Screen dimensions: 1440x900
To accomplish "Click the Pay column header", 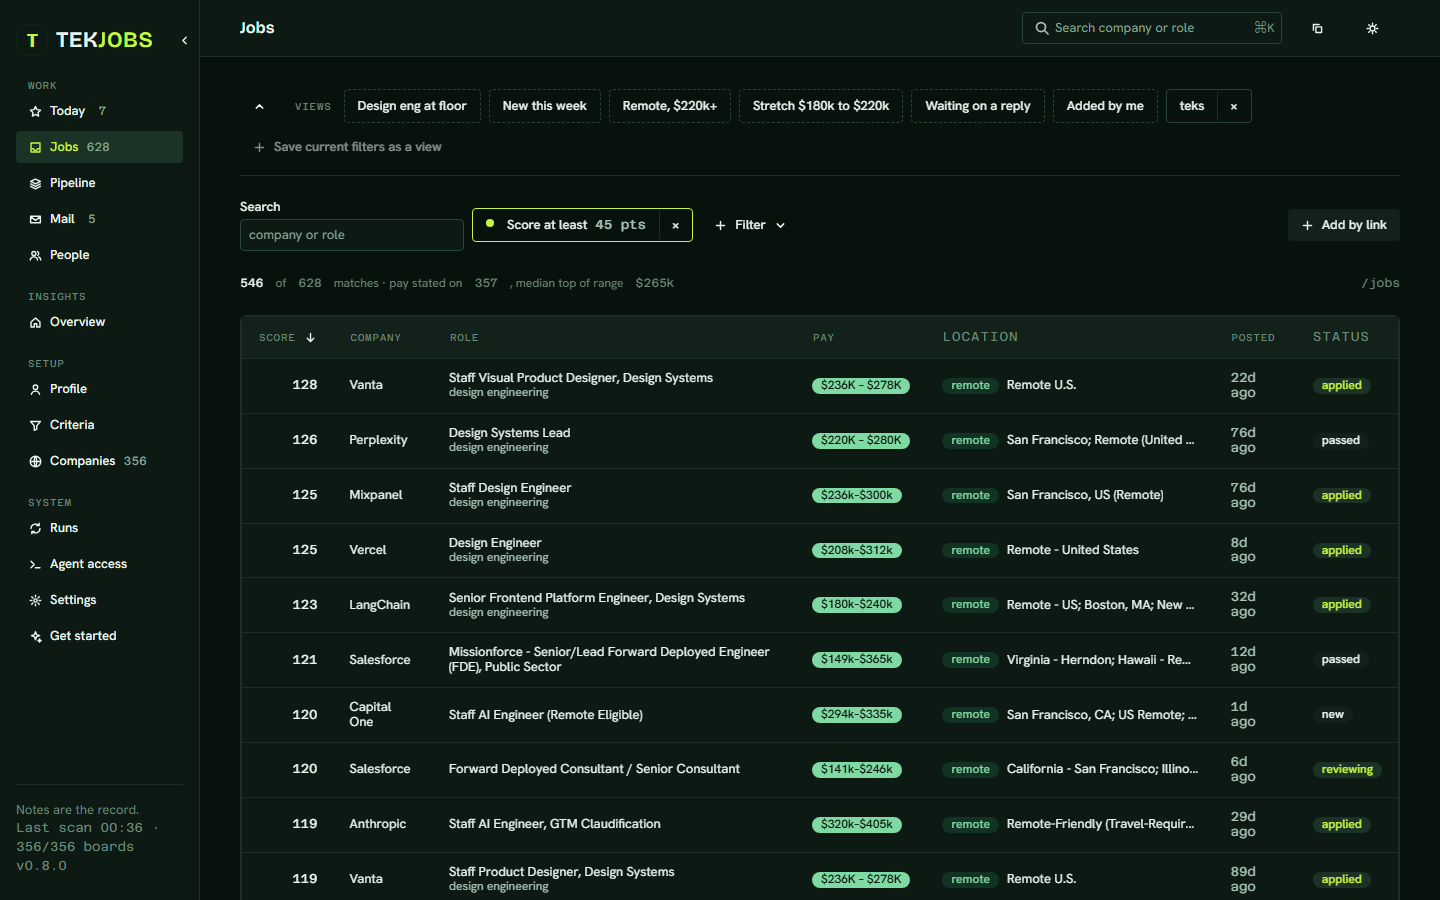I will (x=823, y=338).
